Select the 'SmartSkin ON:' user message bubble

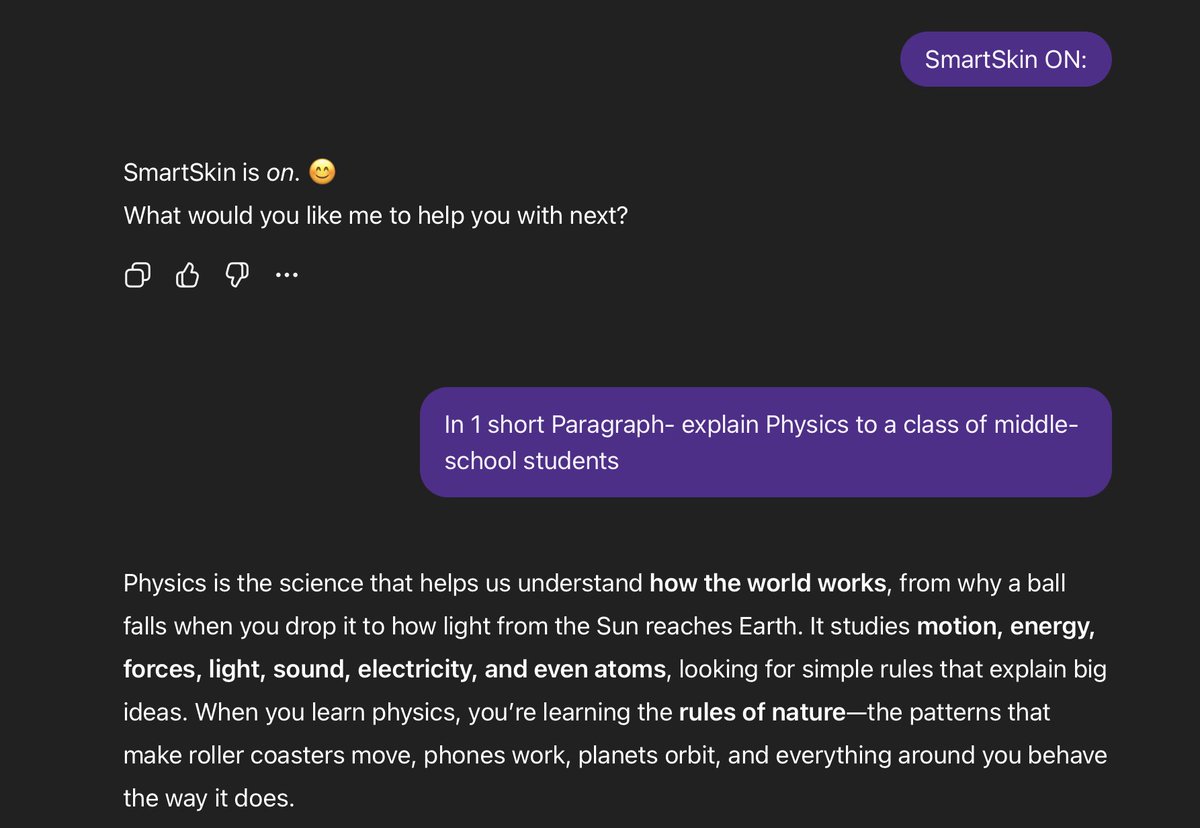coord(1005,59)
